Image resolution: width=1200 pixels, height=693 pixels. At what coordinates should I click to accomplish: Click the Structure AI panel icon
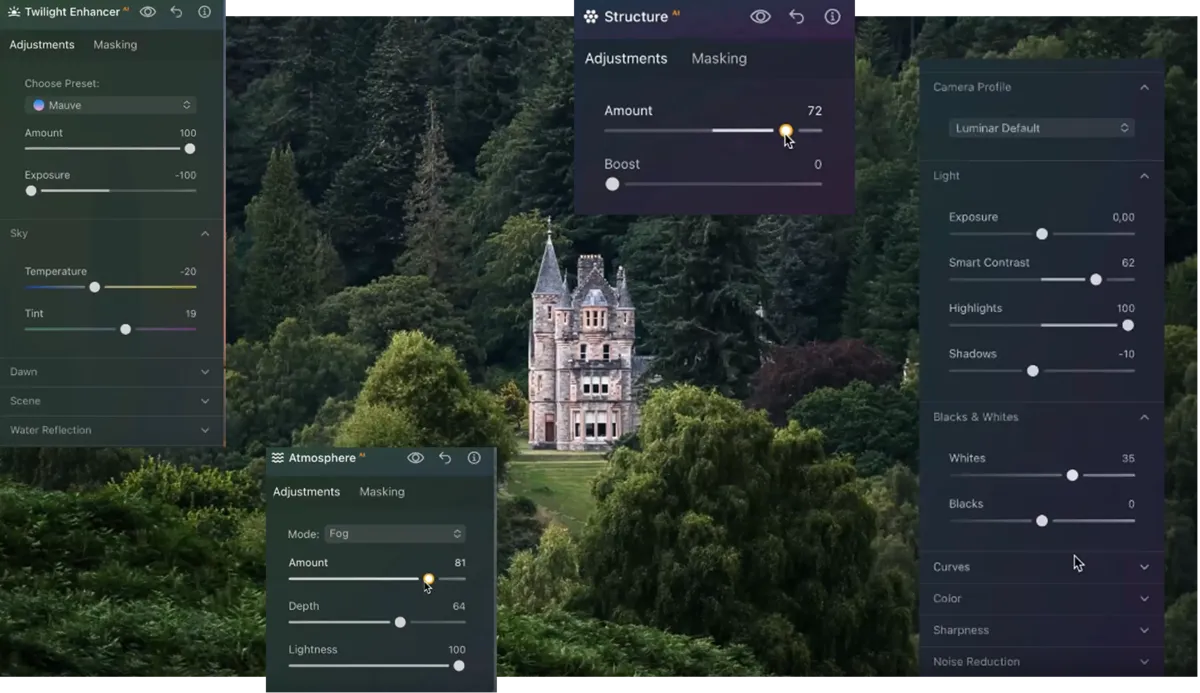(590, 16)
